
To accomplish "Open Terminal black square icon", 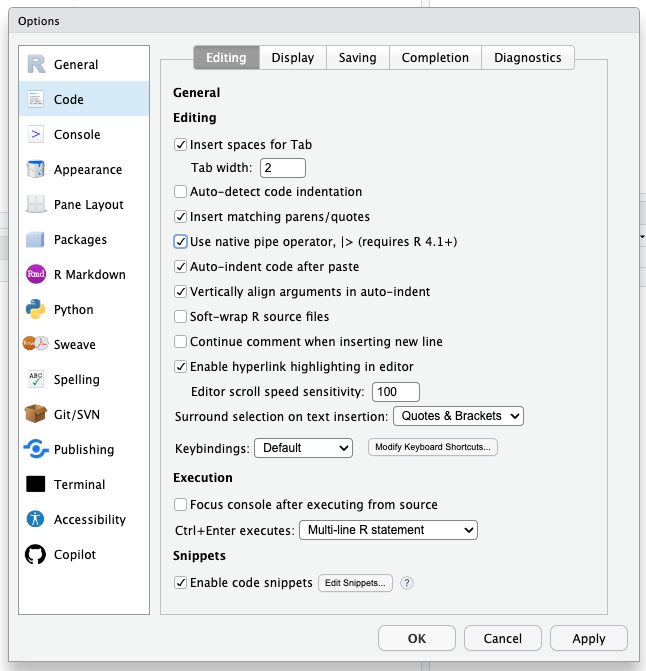I will tap(36, 484).
